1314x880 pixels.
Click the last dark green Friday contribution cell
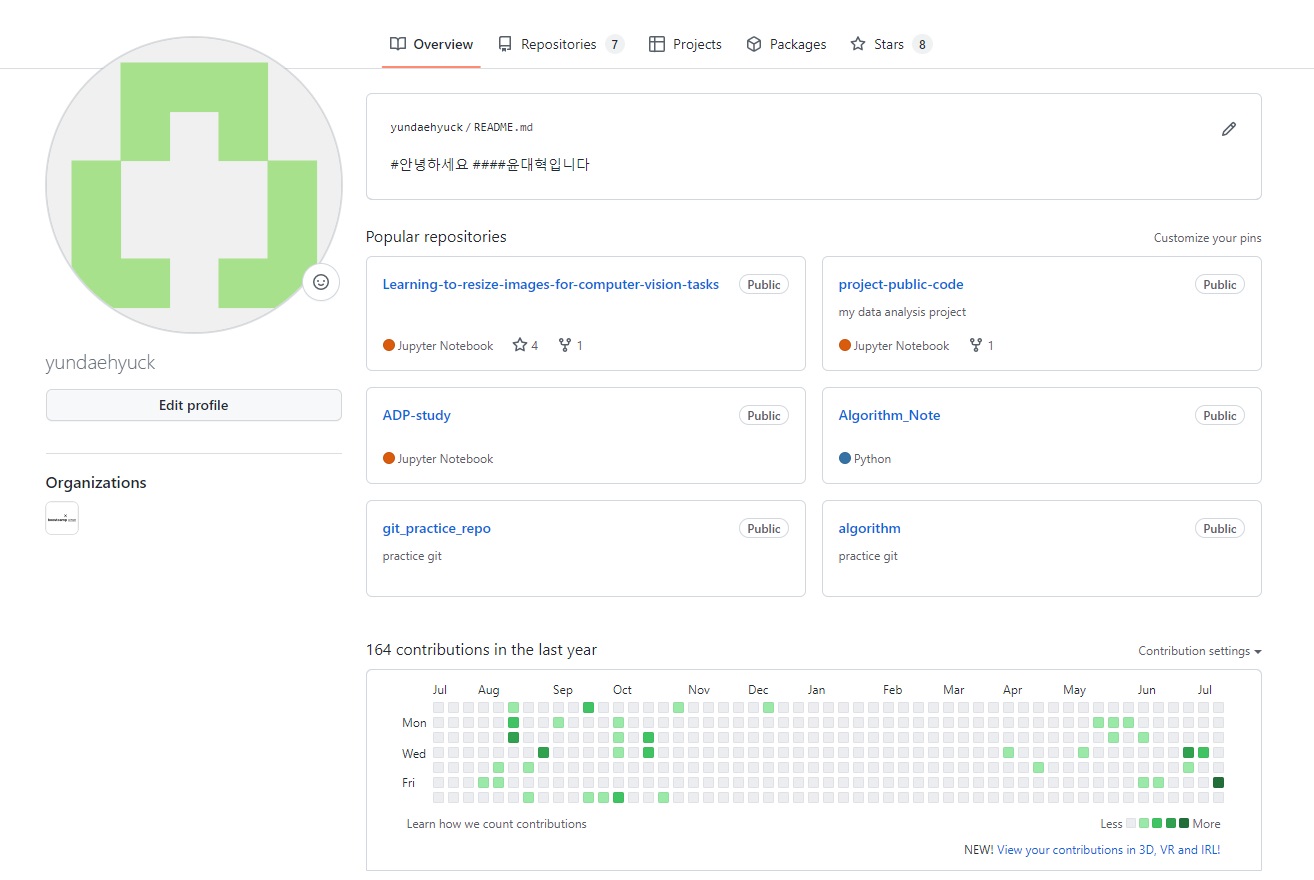[x=1218, y=782]
